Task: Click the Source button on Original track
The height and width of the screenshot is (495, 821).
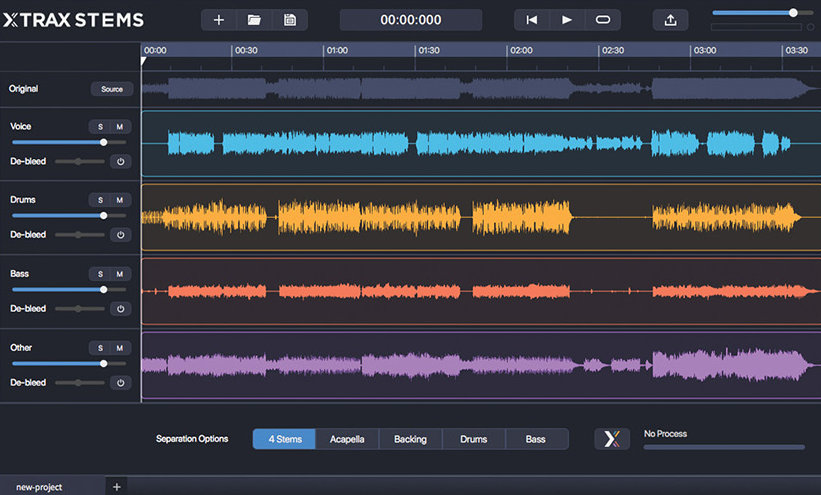Action: click(x=112, y=89)
